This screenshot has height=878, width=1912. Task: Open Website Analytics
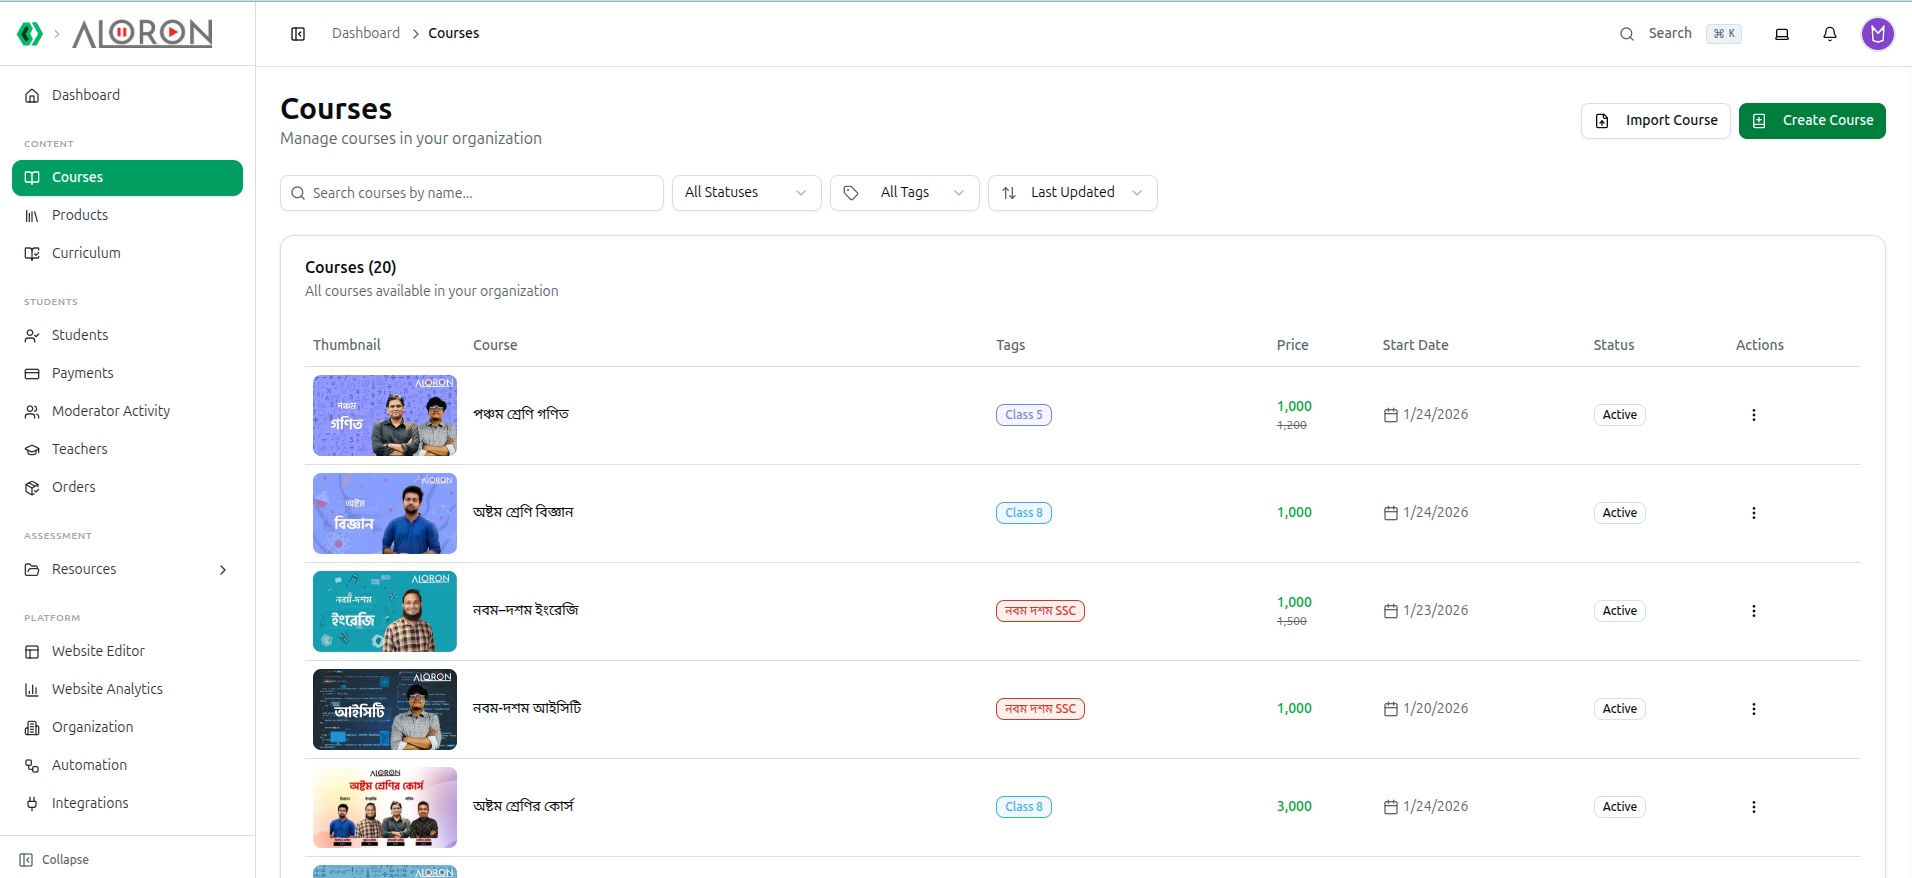(x=127, y=689)
